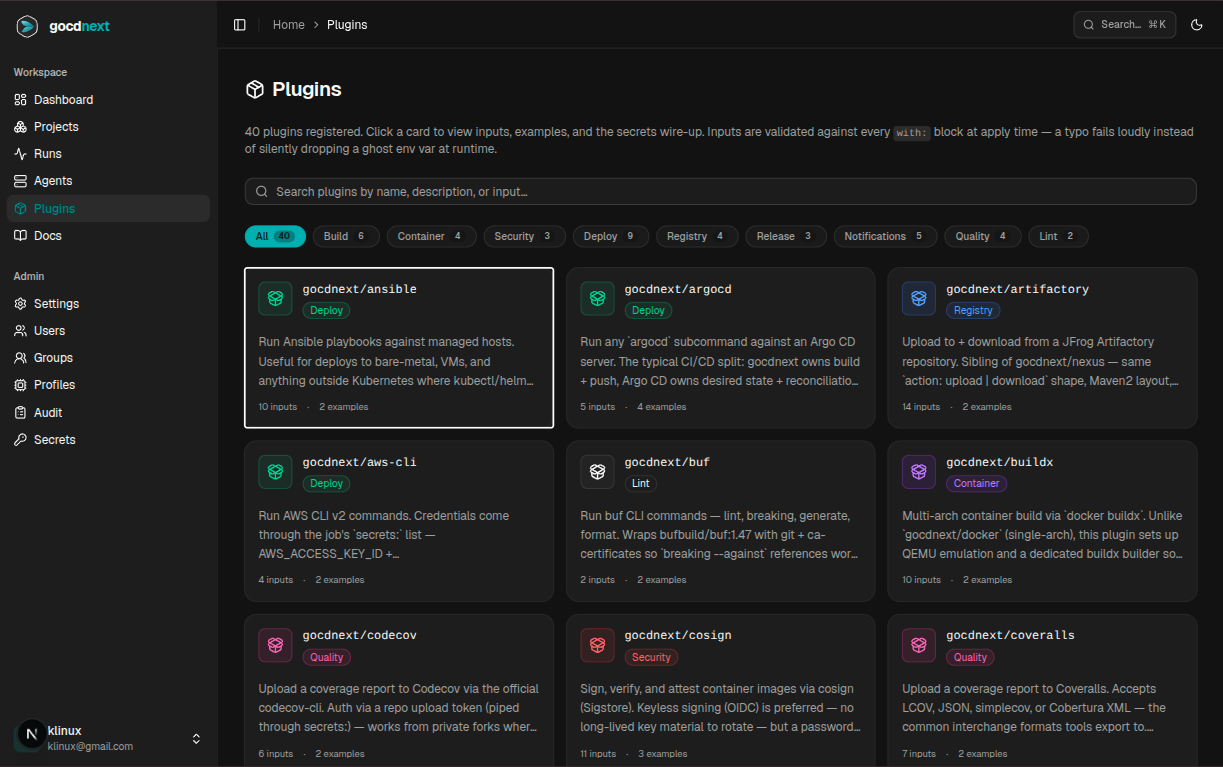This screenshot has width=1223, height=767.
Task: Click the Deploy badge on gocdnext/aws-cli
Action: tap(327, 484)
